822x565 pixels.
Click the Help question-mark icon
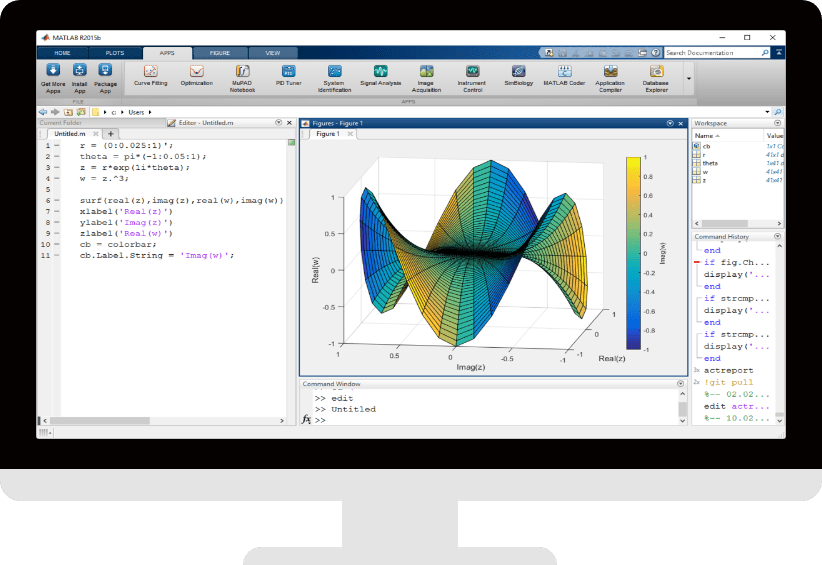[656, 53]
